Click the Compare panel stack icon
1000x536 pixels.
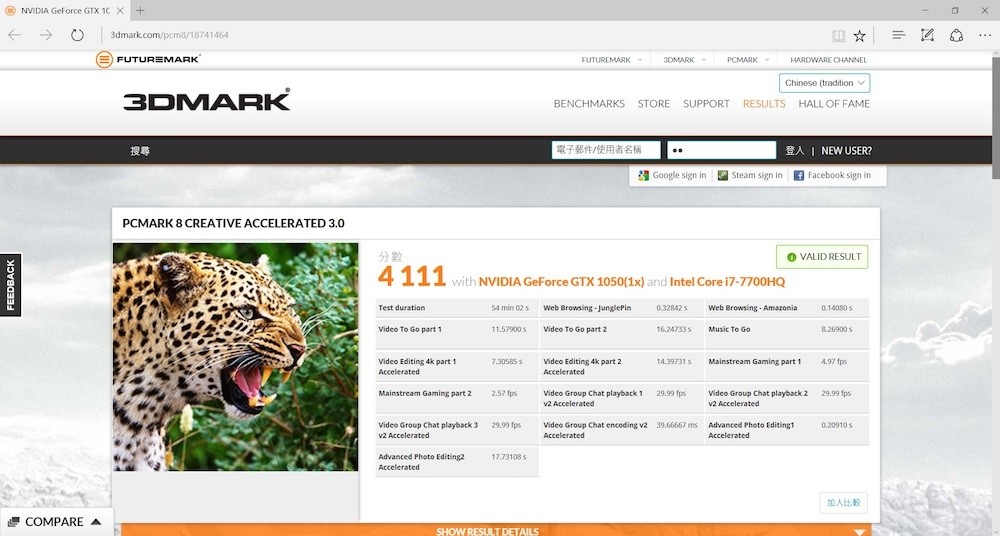14,522
